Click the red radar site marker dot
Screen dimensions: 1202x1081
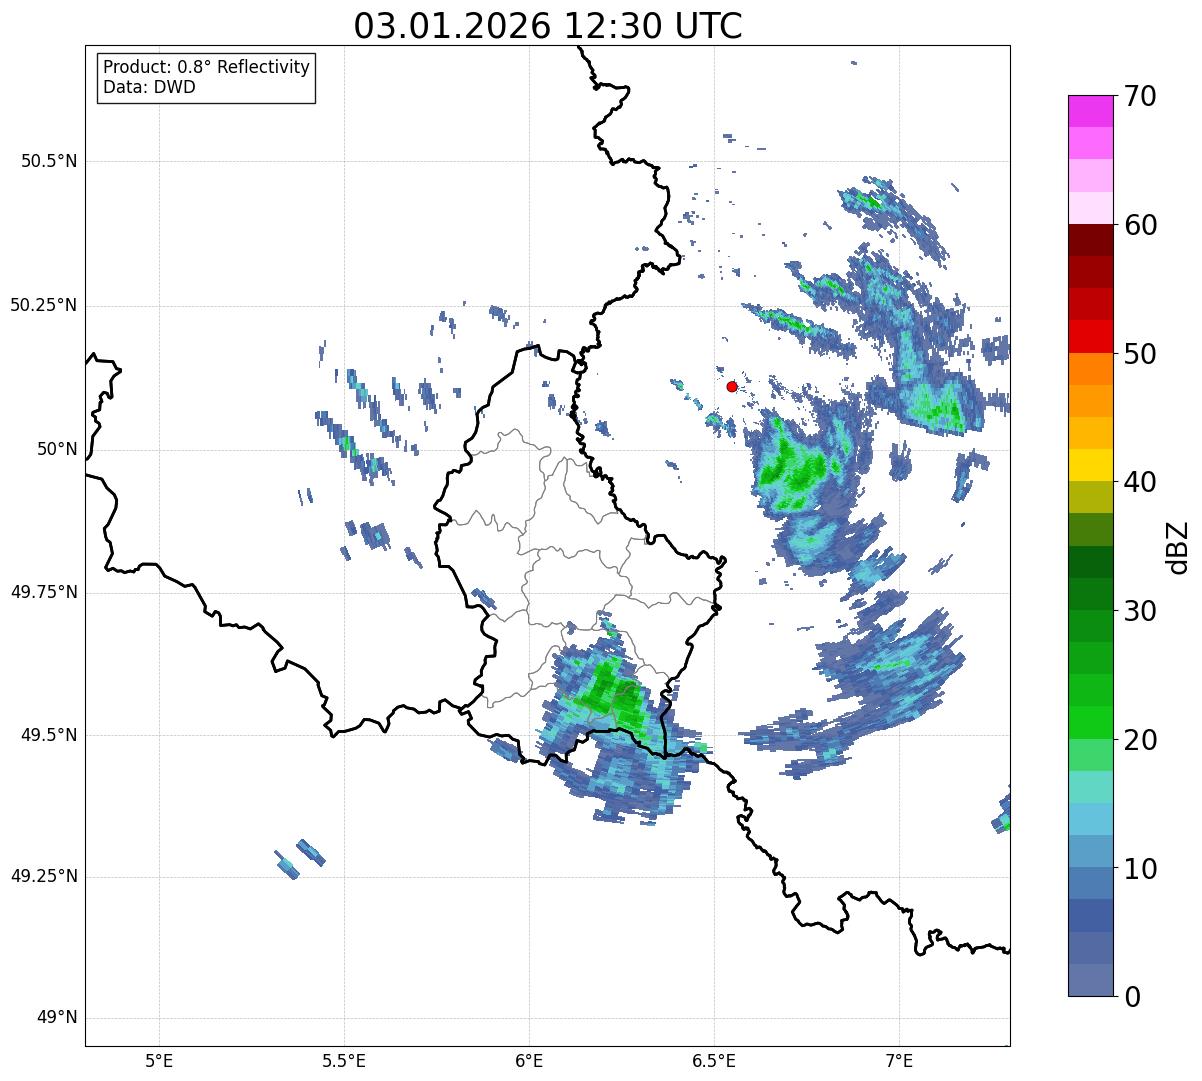coord(732,386)
